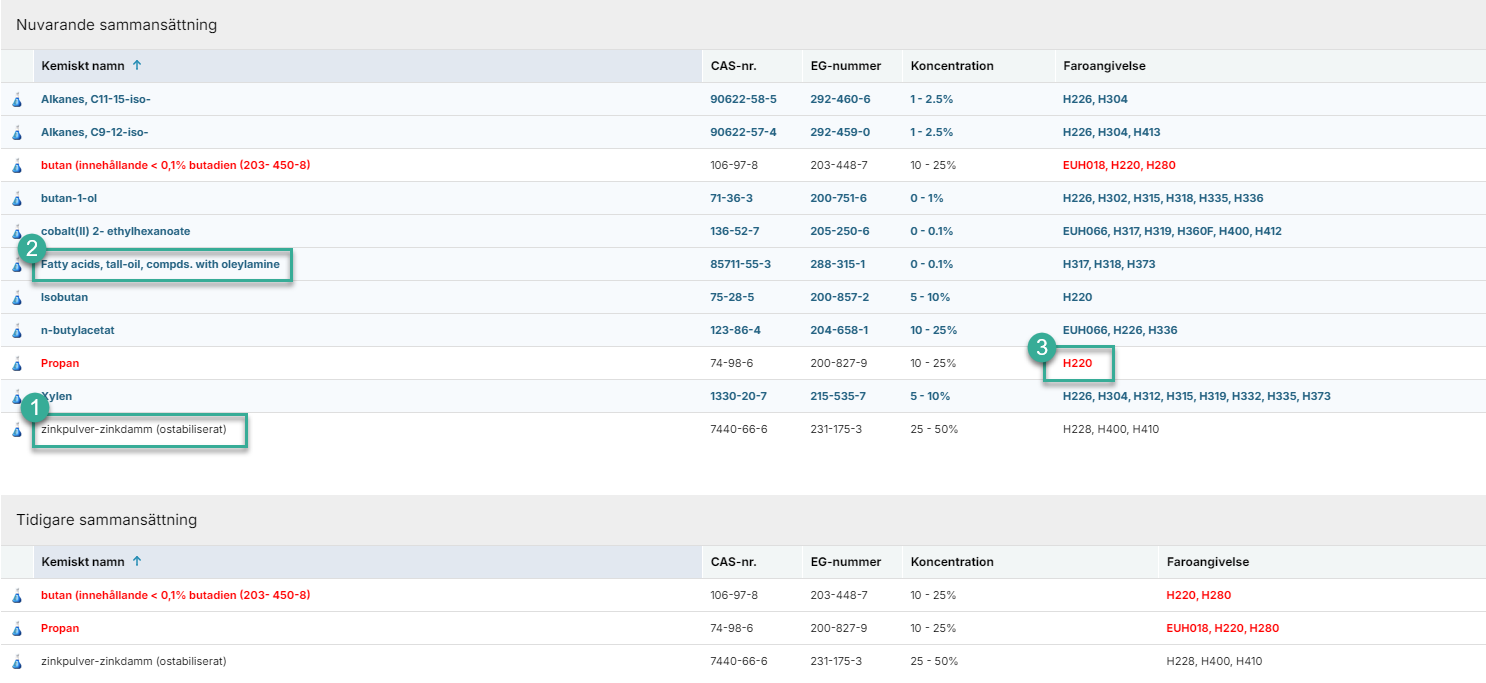Click flask icon for butan-1-ol
The image size is (1486, 683).
[x=17, y=199]
